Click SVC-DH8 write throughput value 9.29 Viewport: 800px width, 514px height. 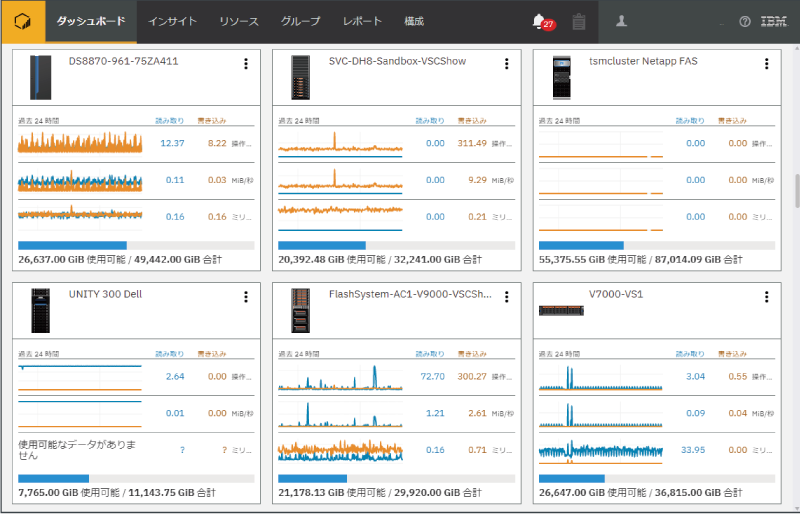(477, 180)
